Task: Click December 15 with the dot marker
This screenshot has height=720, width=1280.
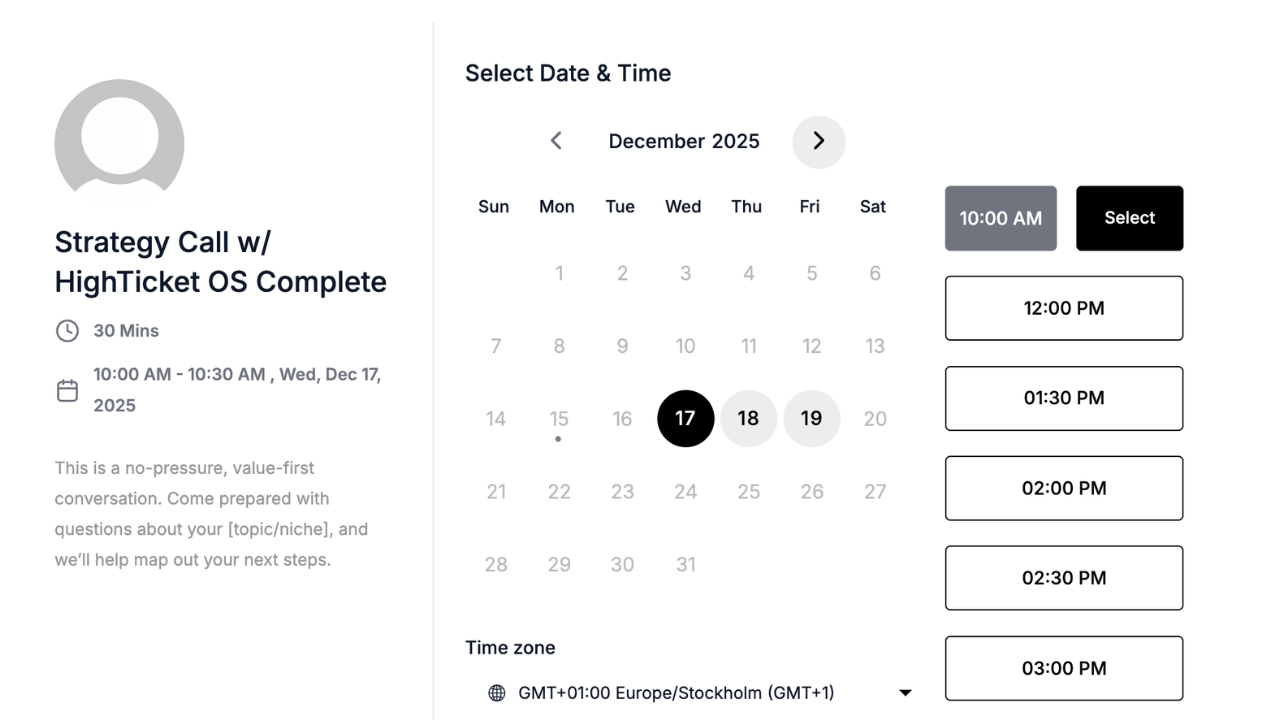Action: point(558,419)
